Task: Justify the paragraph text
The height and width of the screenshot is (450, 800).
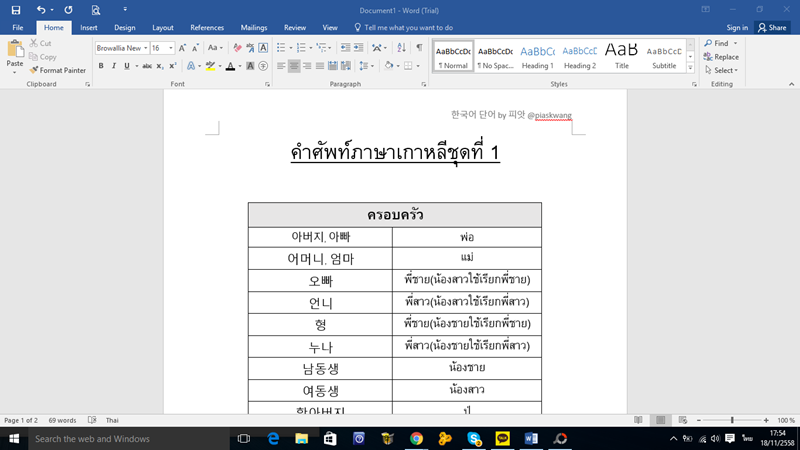Action: pyautogui.click(x=319, y=66)
